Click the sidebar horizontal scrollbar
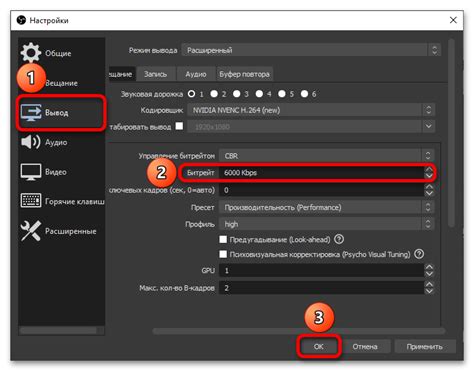 tap(58, 330)
